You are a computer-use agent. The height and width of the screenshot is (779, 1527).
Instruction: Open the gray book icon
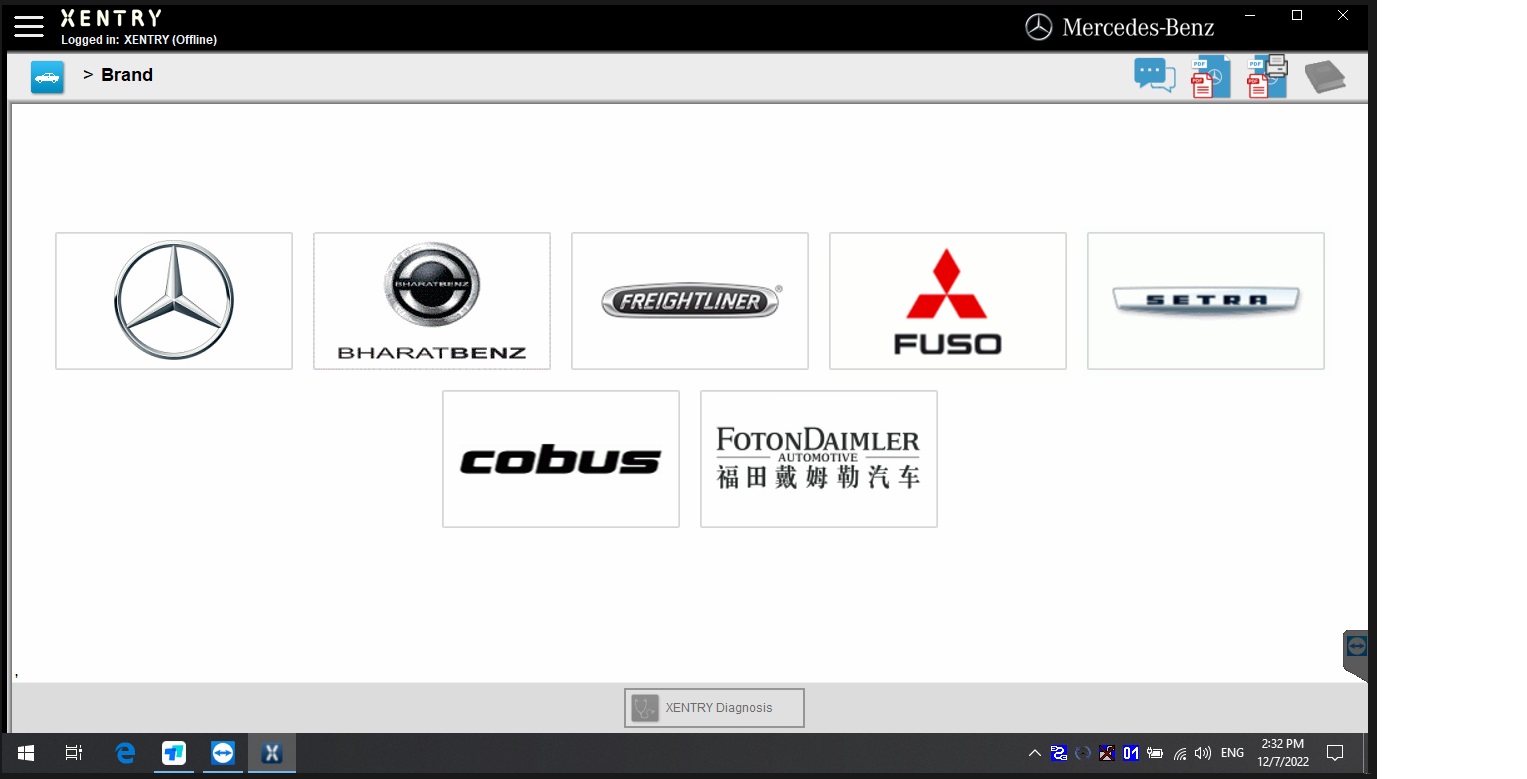[1325, 77]
